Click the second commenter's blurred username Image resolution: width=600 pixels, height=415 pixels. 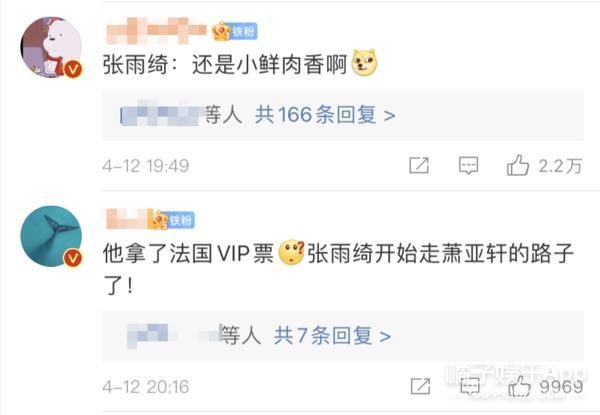tap(129, 219)
